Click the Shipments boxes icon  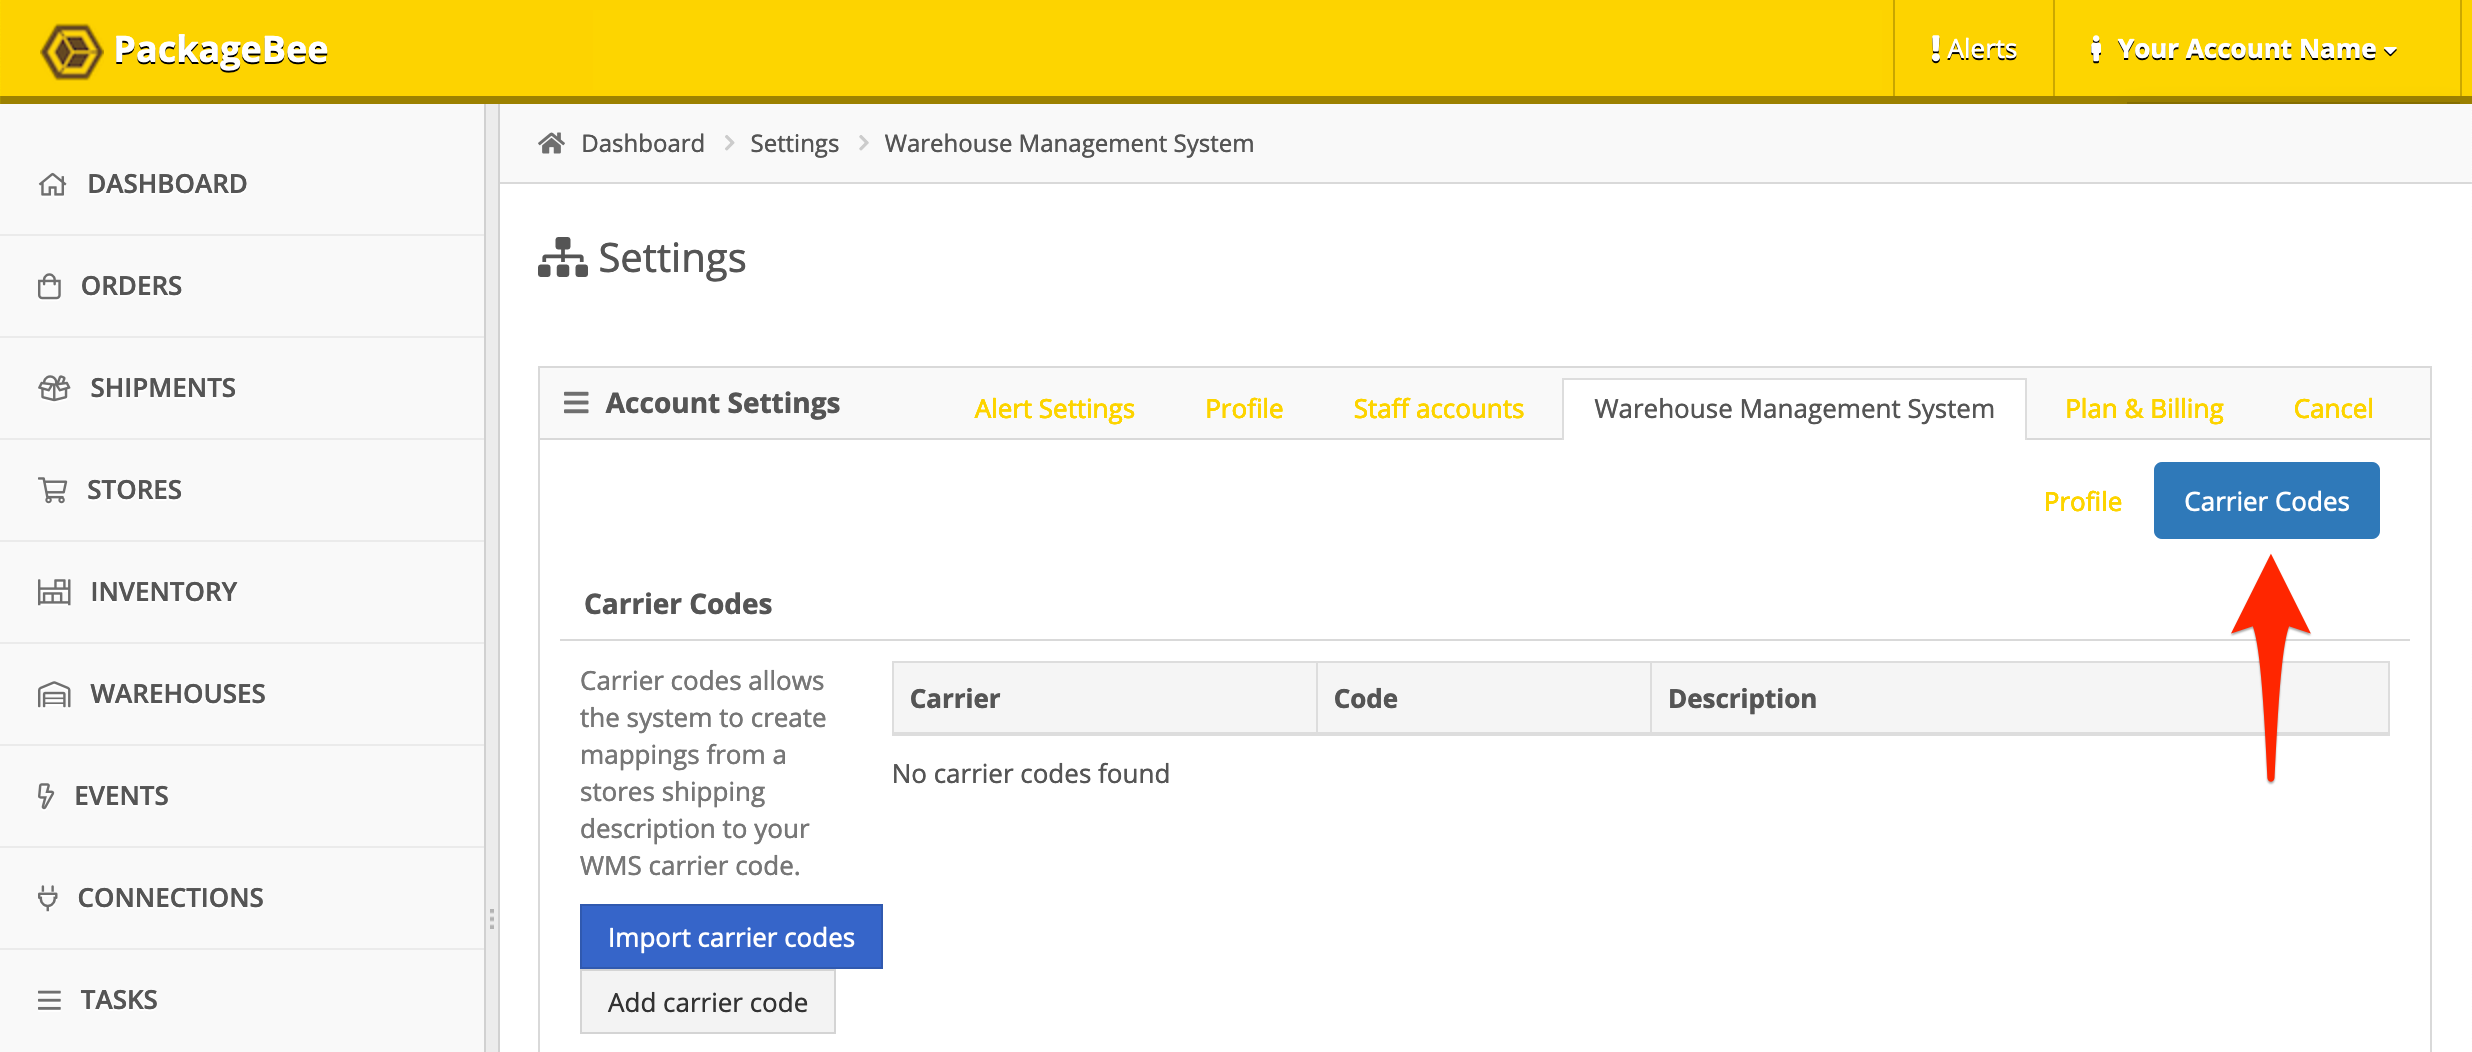coord(54,388)
